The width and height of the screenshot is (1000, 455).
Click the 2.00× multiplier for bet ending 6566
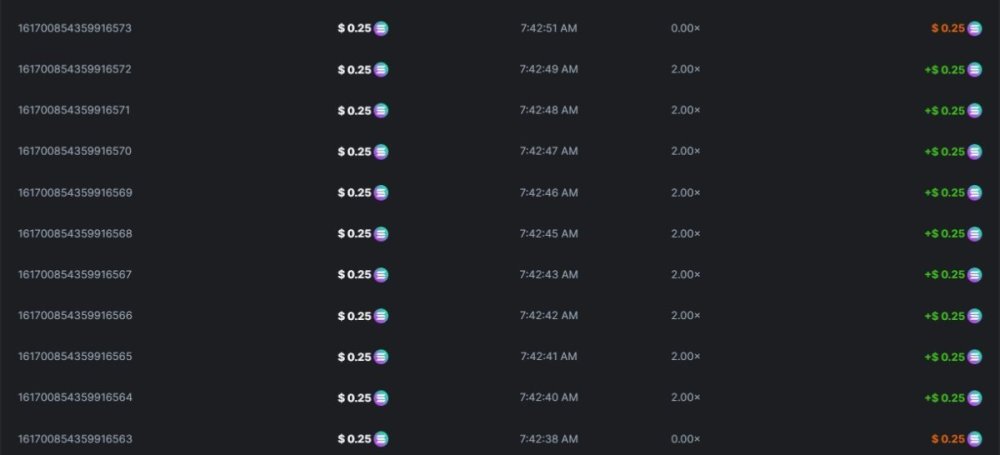(x=685, y=315)
